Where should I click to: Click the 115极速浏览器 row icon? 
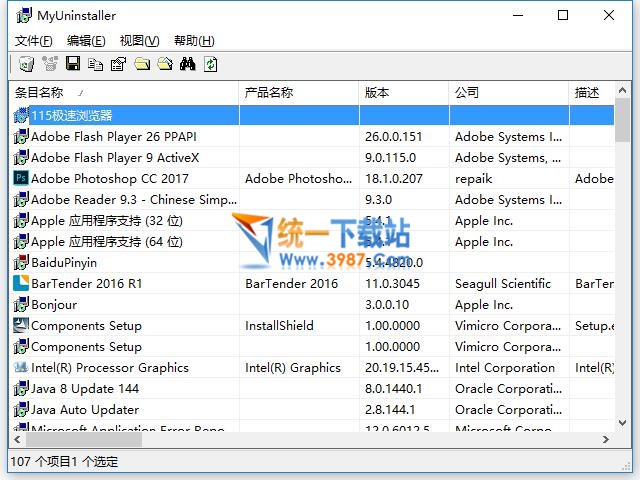point(21,116)
